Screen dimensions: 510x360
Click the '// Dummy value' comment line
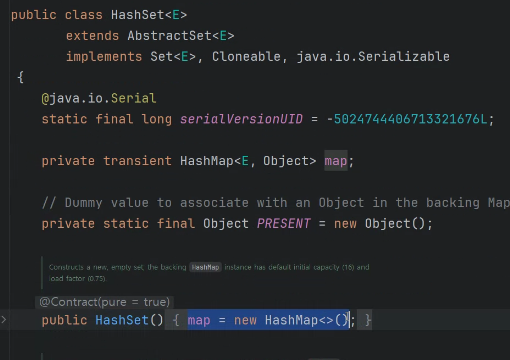(x=275, y=203)
